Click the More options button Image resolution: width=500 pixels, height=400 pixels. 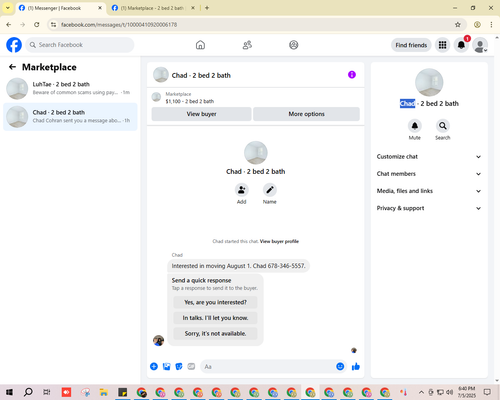coord(306,114)
